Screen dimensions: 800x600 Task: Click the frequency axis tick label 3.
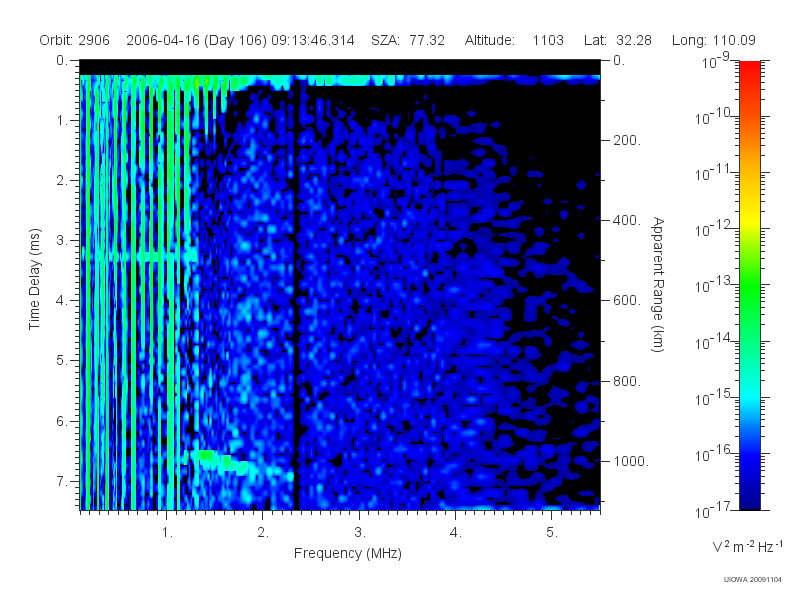pyautogui.click(x=359, y=533)
